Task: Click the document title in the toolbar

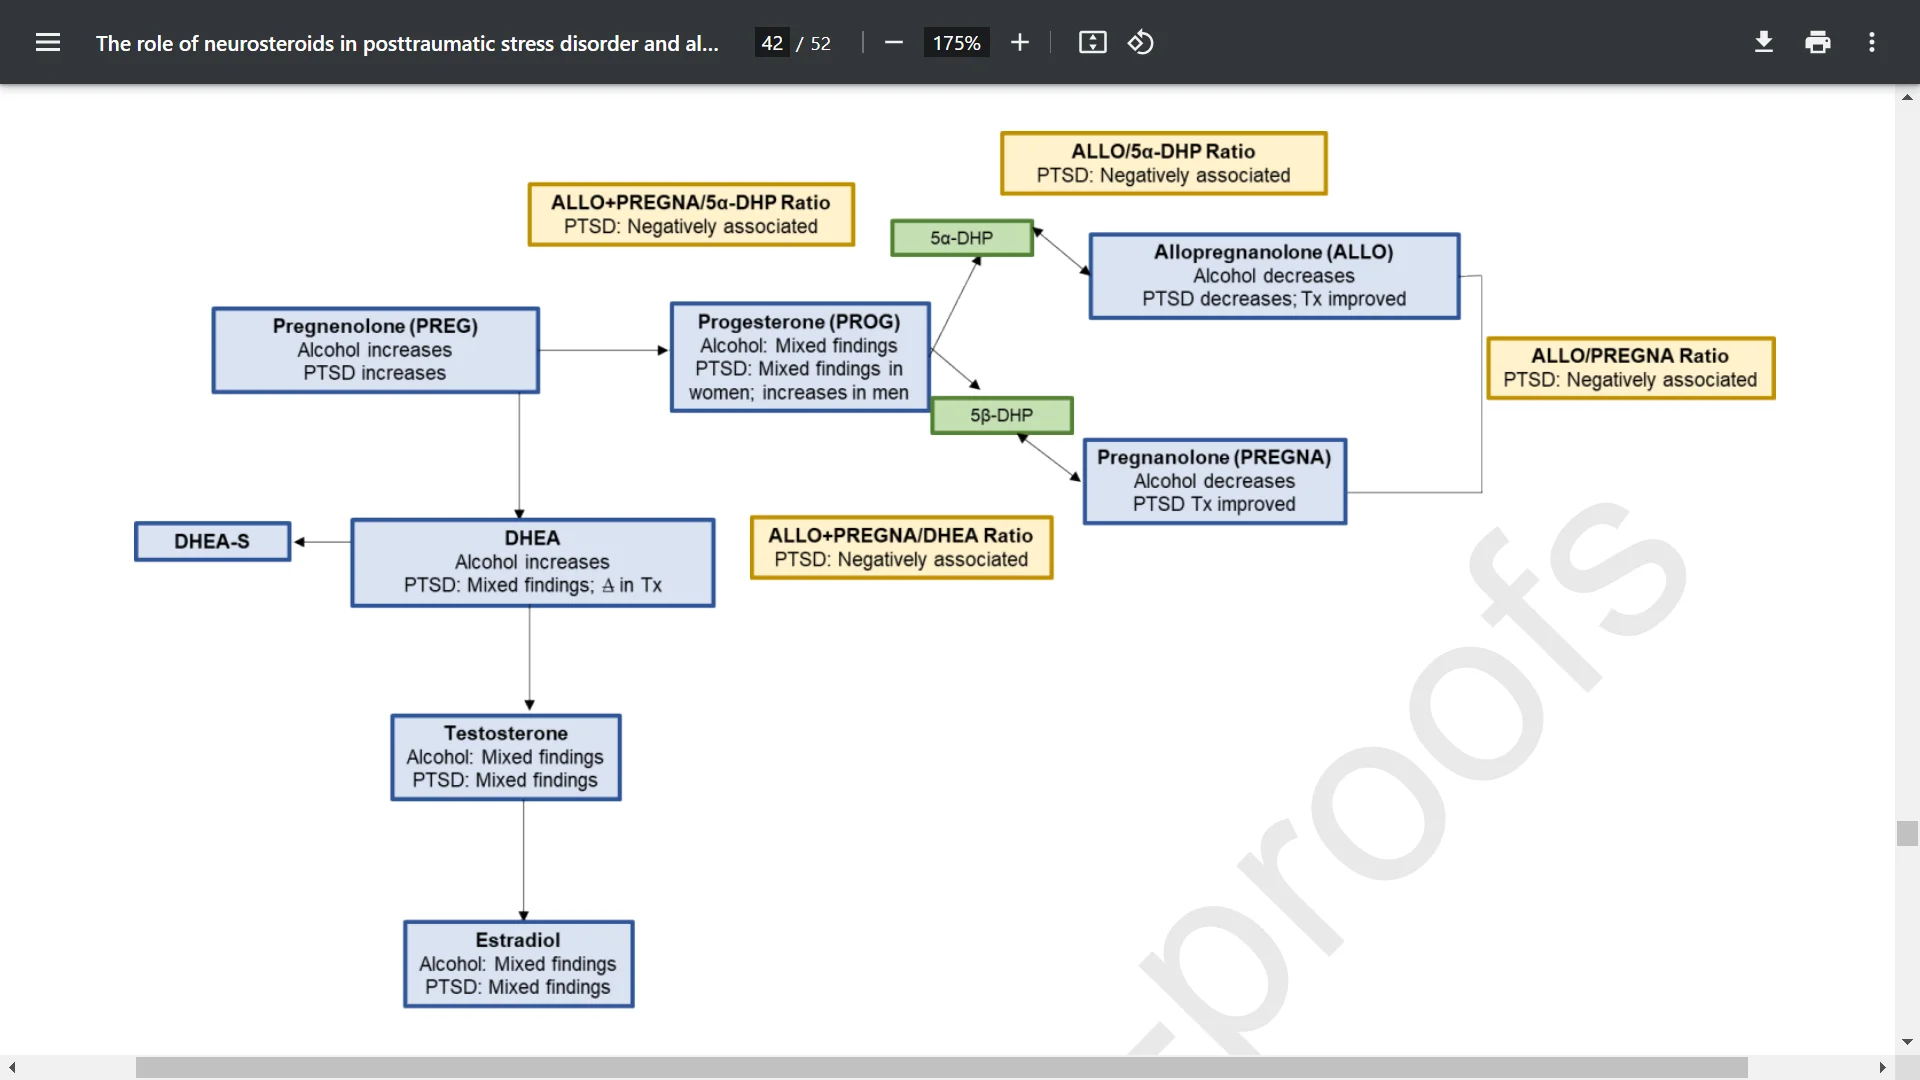Action: point(407,43)
